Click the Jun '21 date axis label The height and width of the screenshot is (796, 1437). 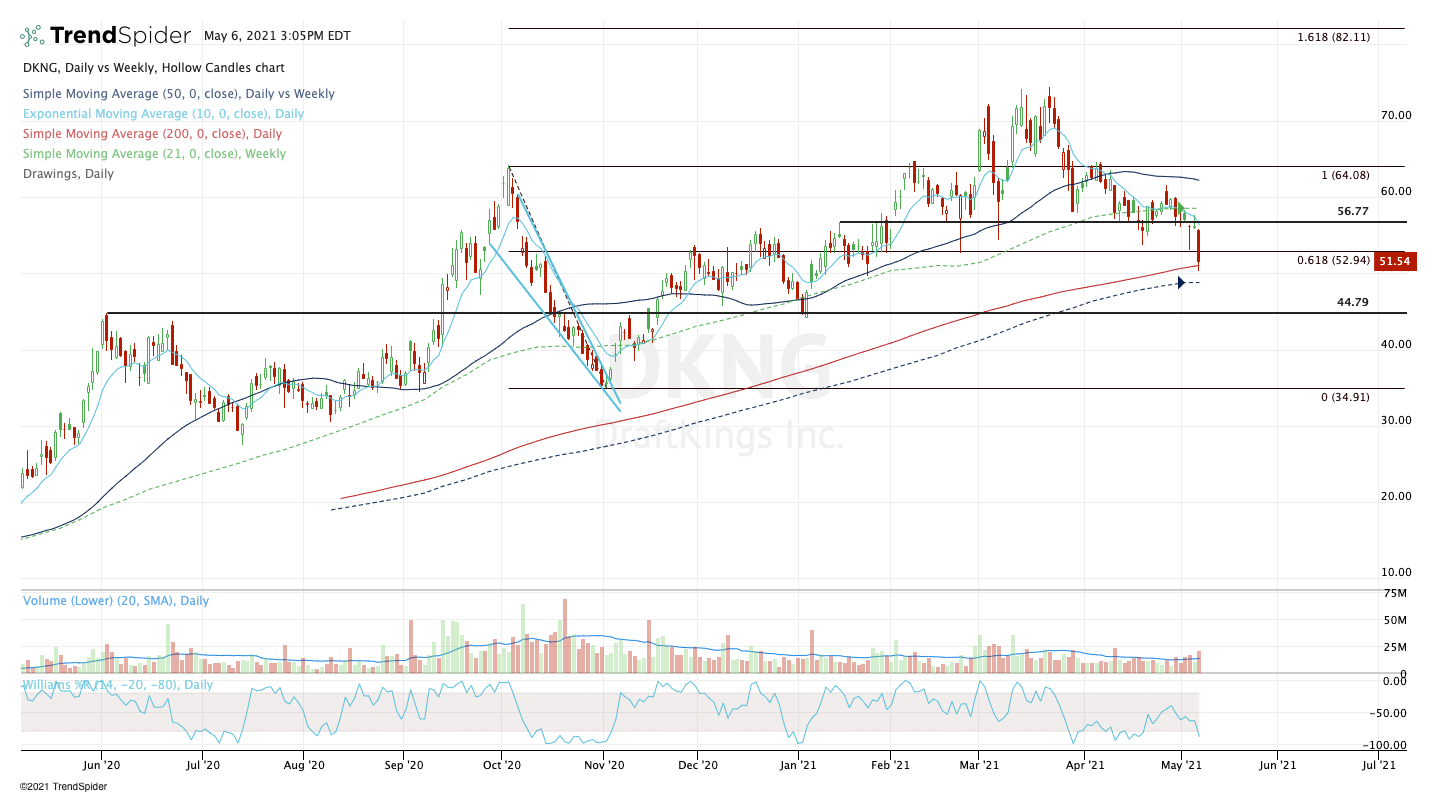pyautogui.click(x=1277, y=766)
